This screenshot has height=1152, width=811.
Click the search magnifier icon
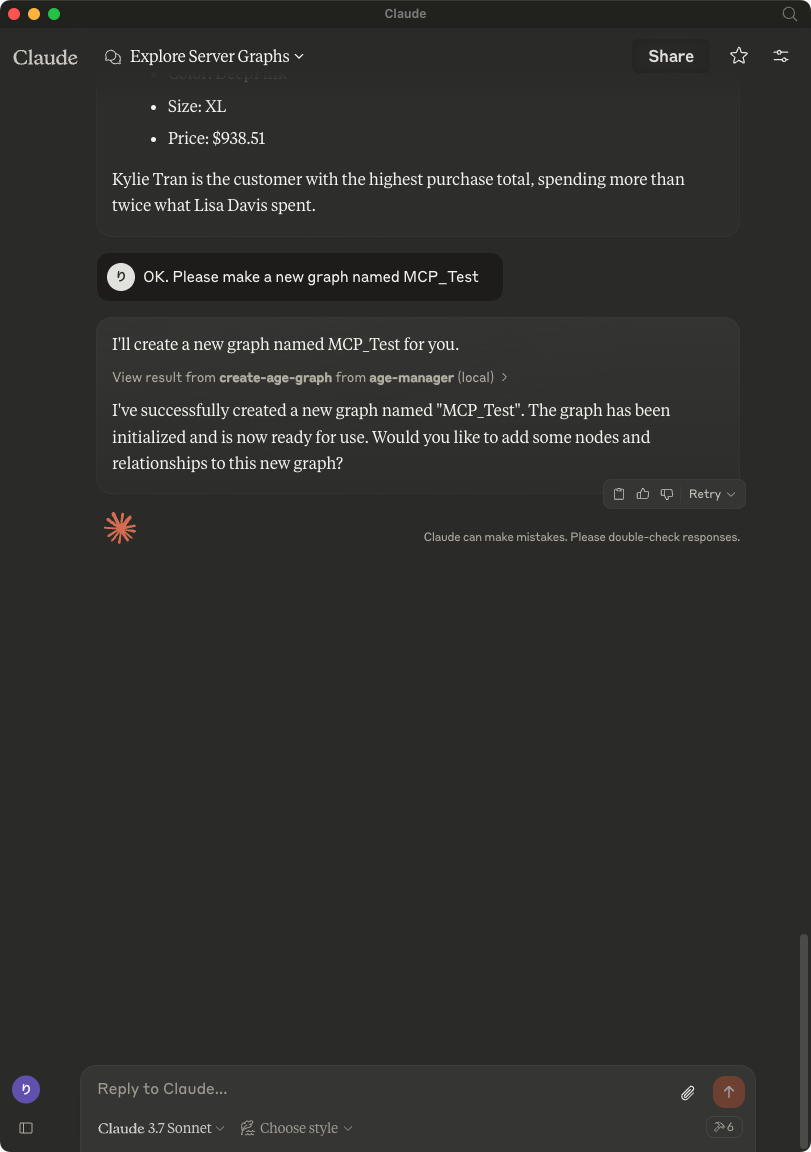click(789, 14)
